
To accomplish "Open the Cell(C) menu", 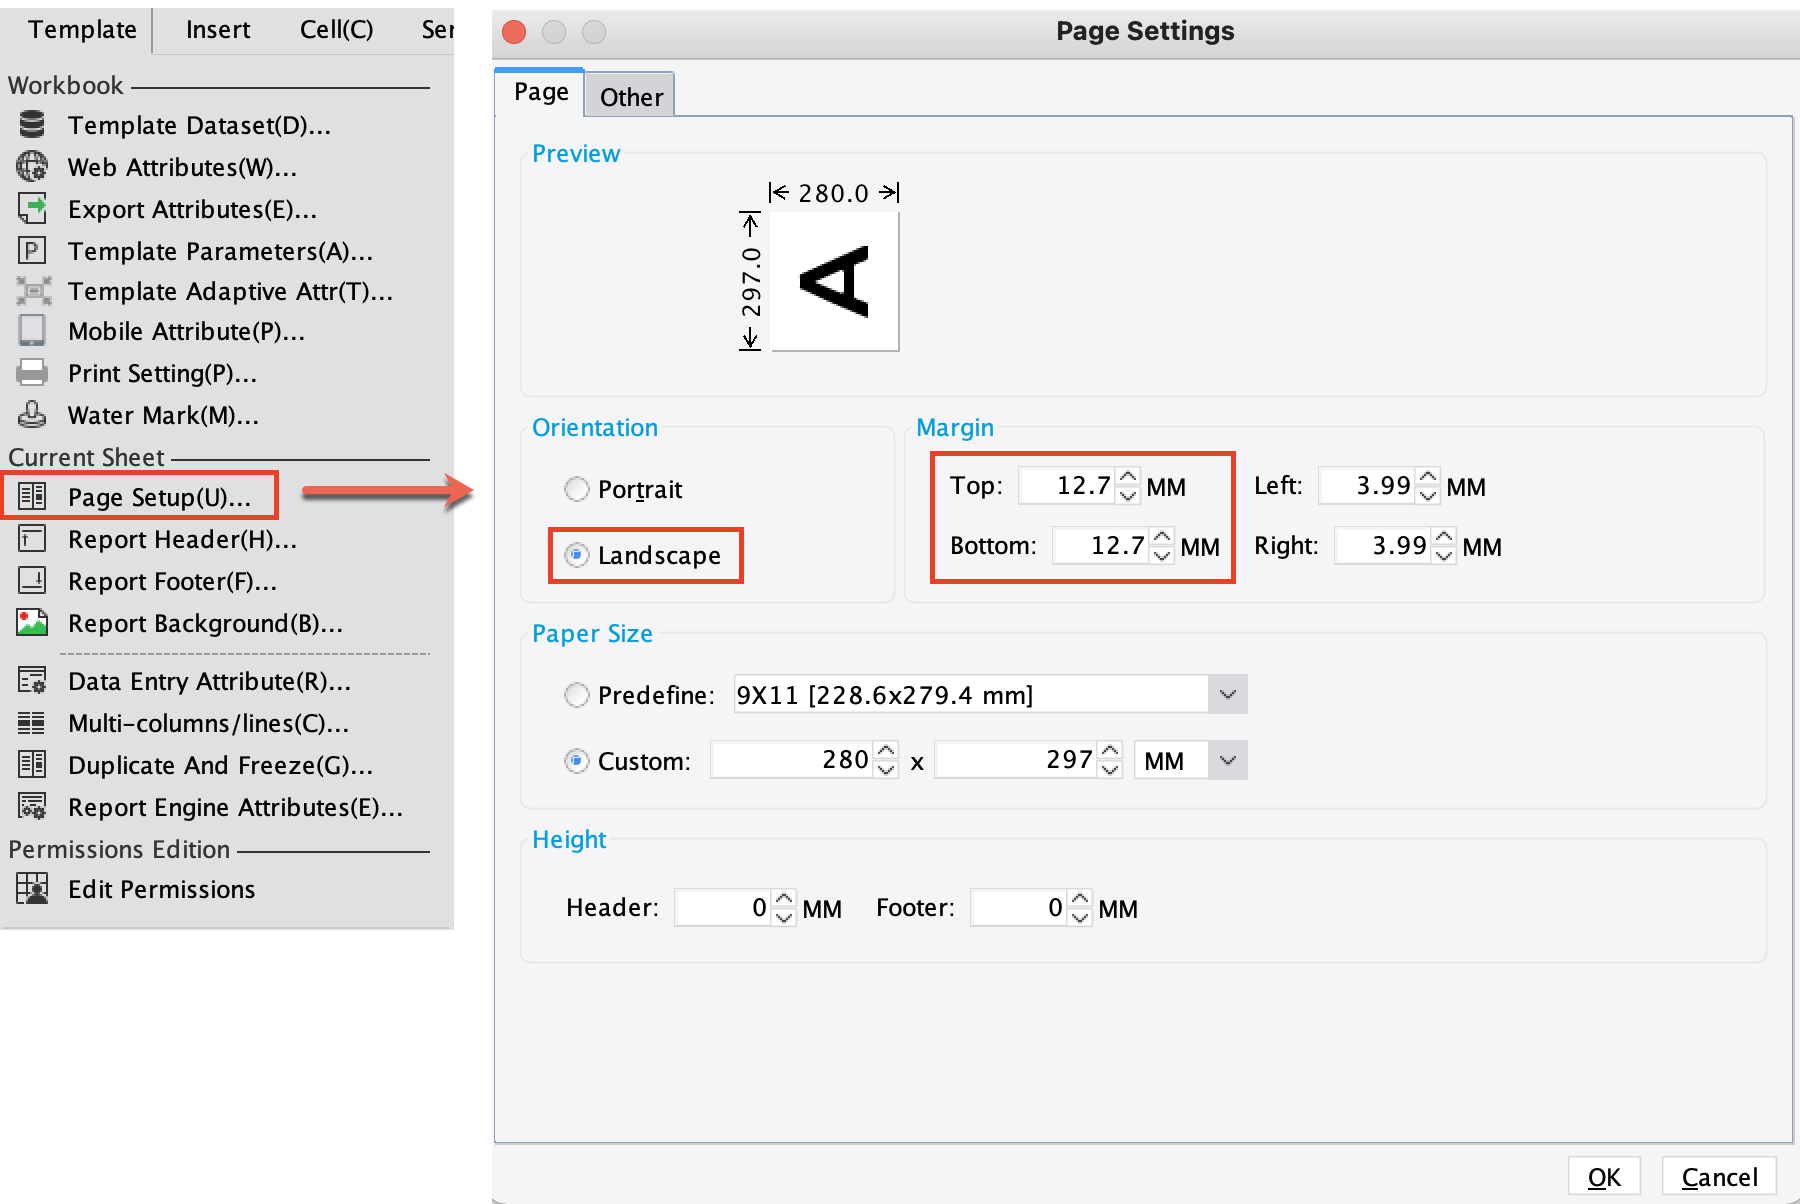I will point(336,29).
